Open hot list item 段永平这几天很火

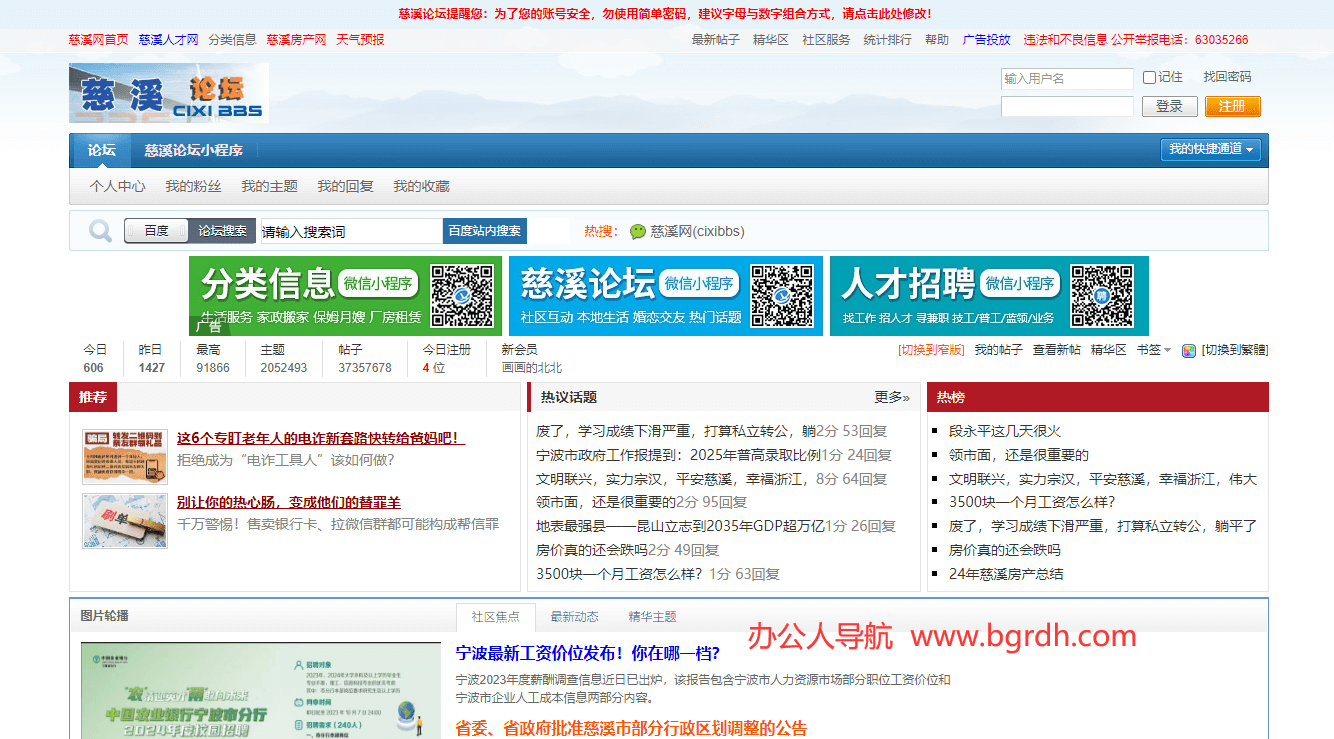(x=1005, y=431)
